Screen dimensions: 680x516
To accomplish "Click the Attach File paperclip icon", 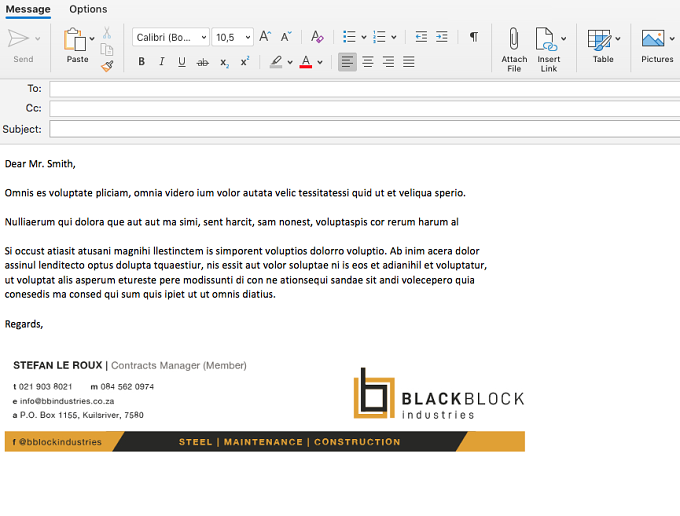I will click(x=514, y=39).
